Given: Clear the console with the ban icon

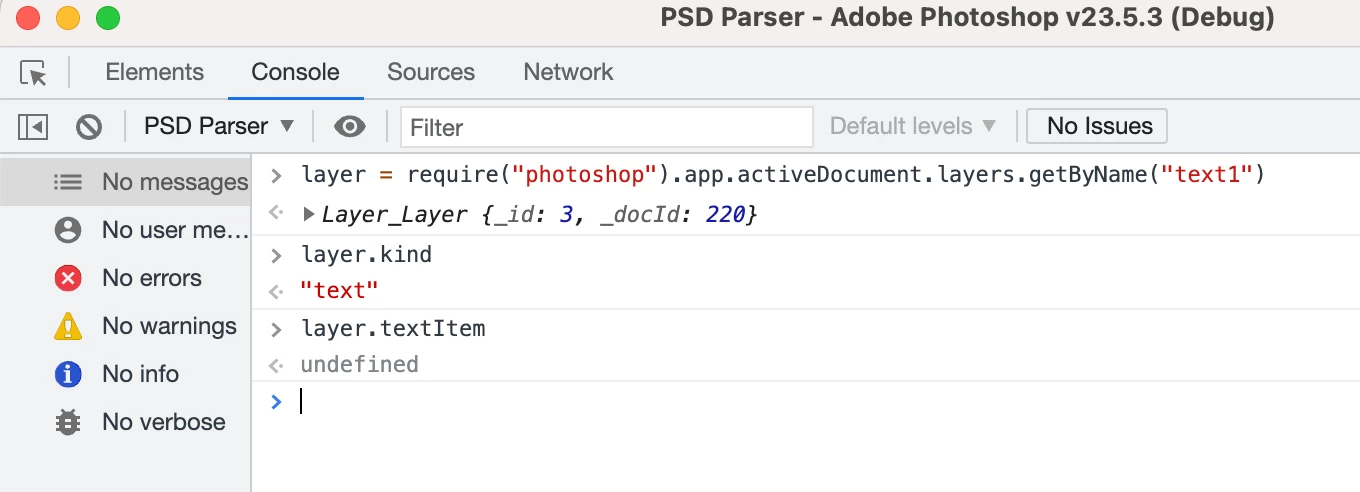Looking at the screenshot, I should [89, 127].
